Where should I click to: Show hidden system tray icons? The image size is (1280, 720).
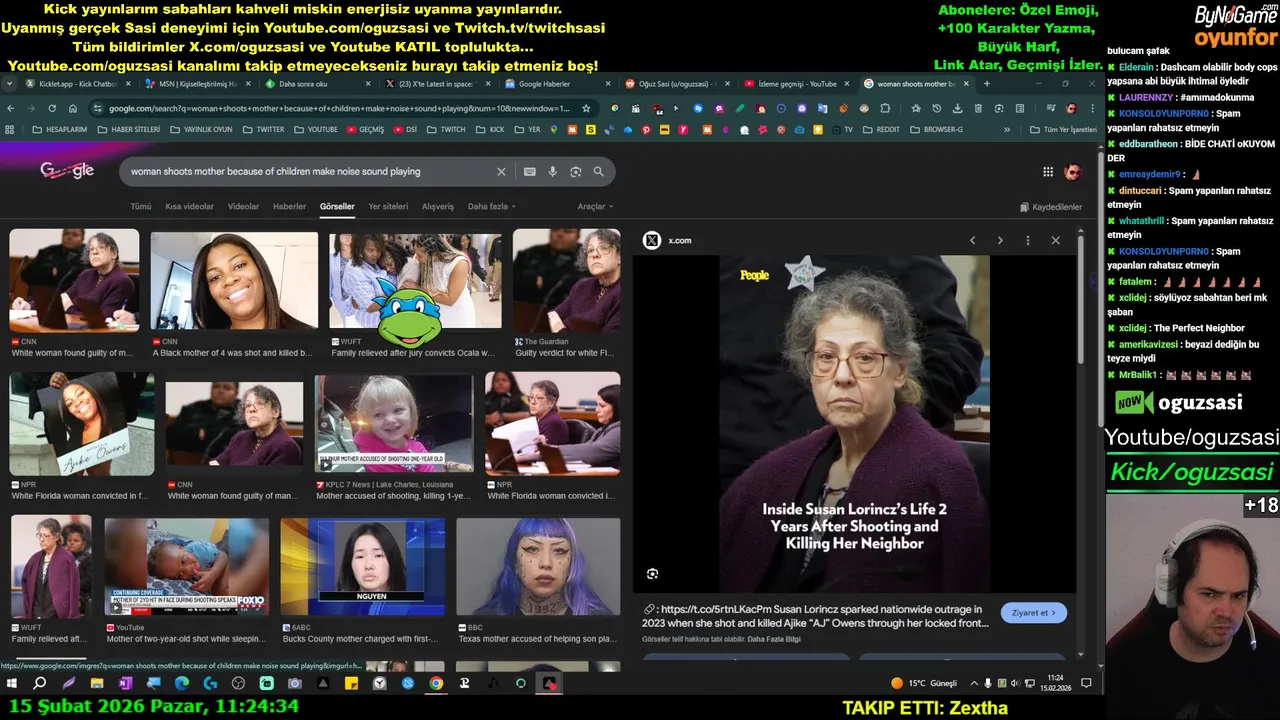[x=974, y=684]
